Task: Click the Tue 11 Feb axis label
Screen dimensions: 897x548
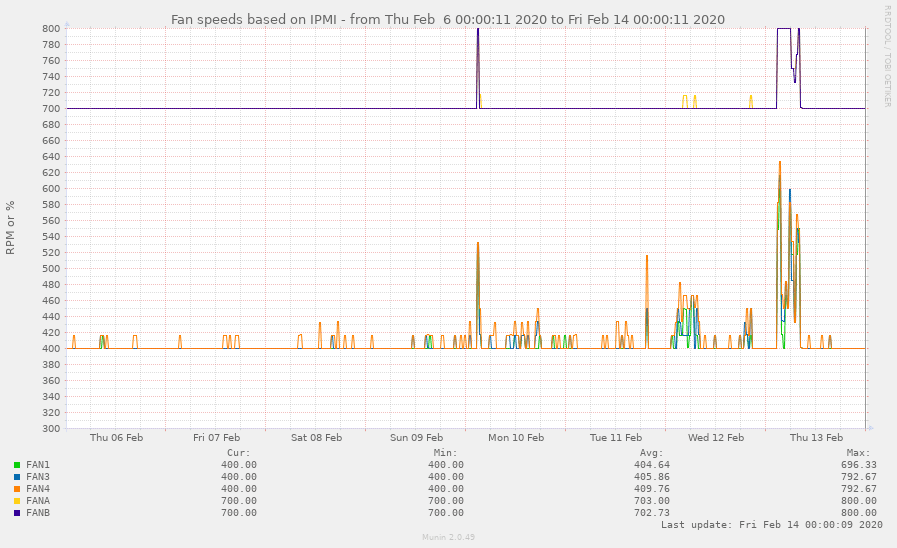Action: point(616,438)
